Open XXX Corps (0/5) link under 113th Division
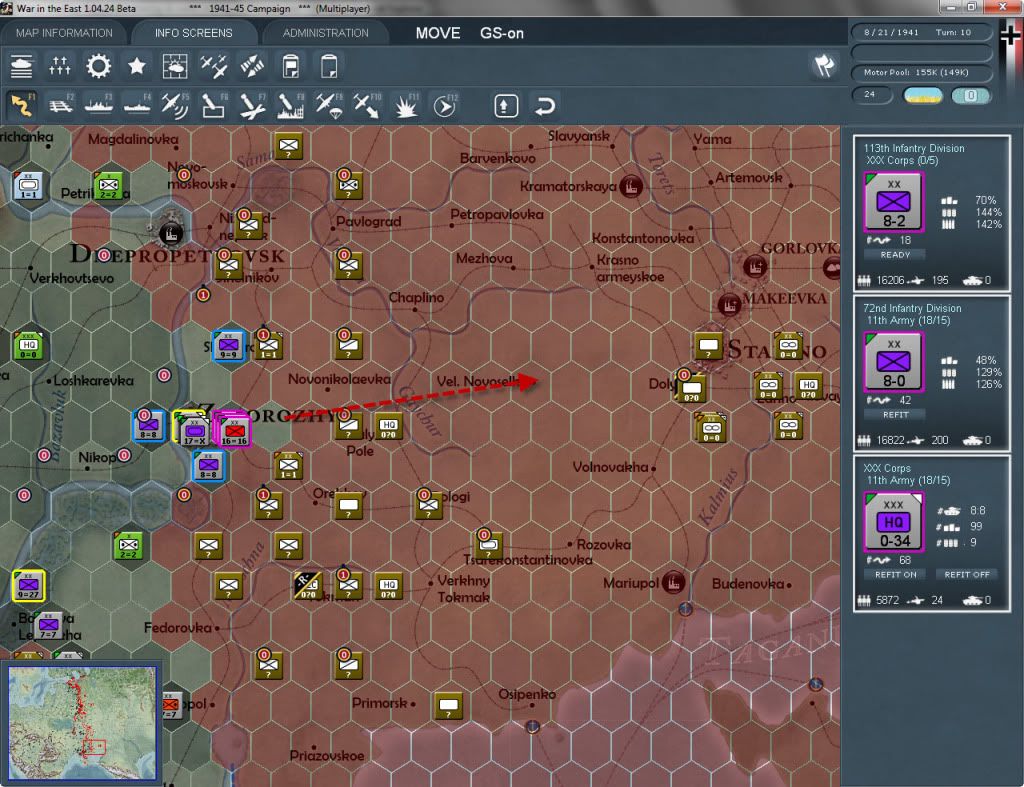 (902, 161)
